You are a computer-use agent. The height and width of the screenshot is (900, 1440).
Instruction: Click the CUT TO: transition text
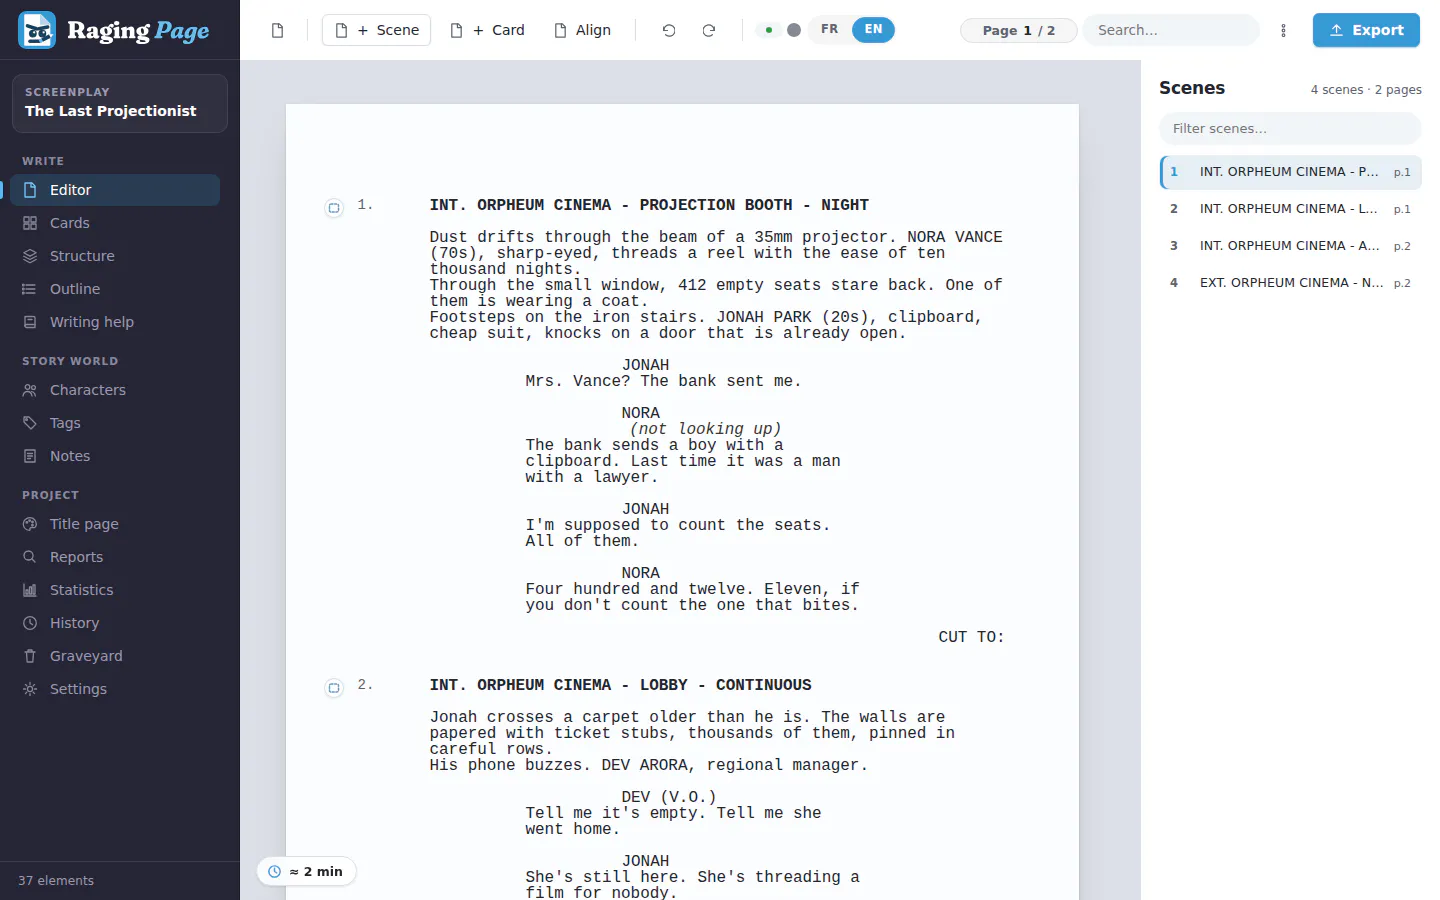point(971,637)
